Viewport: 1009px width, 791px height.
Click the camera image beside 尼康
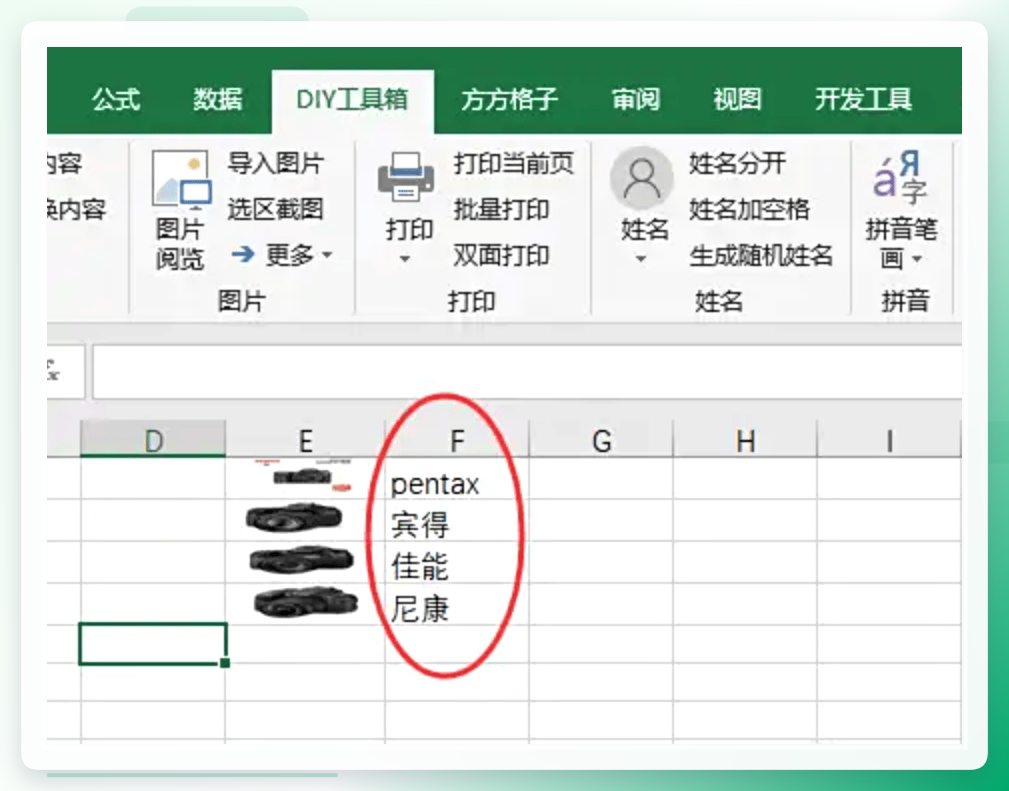pos(306,602)
